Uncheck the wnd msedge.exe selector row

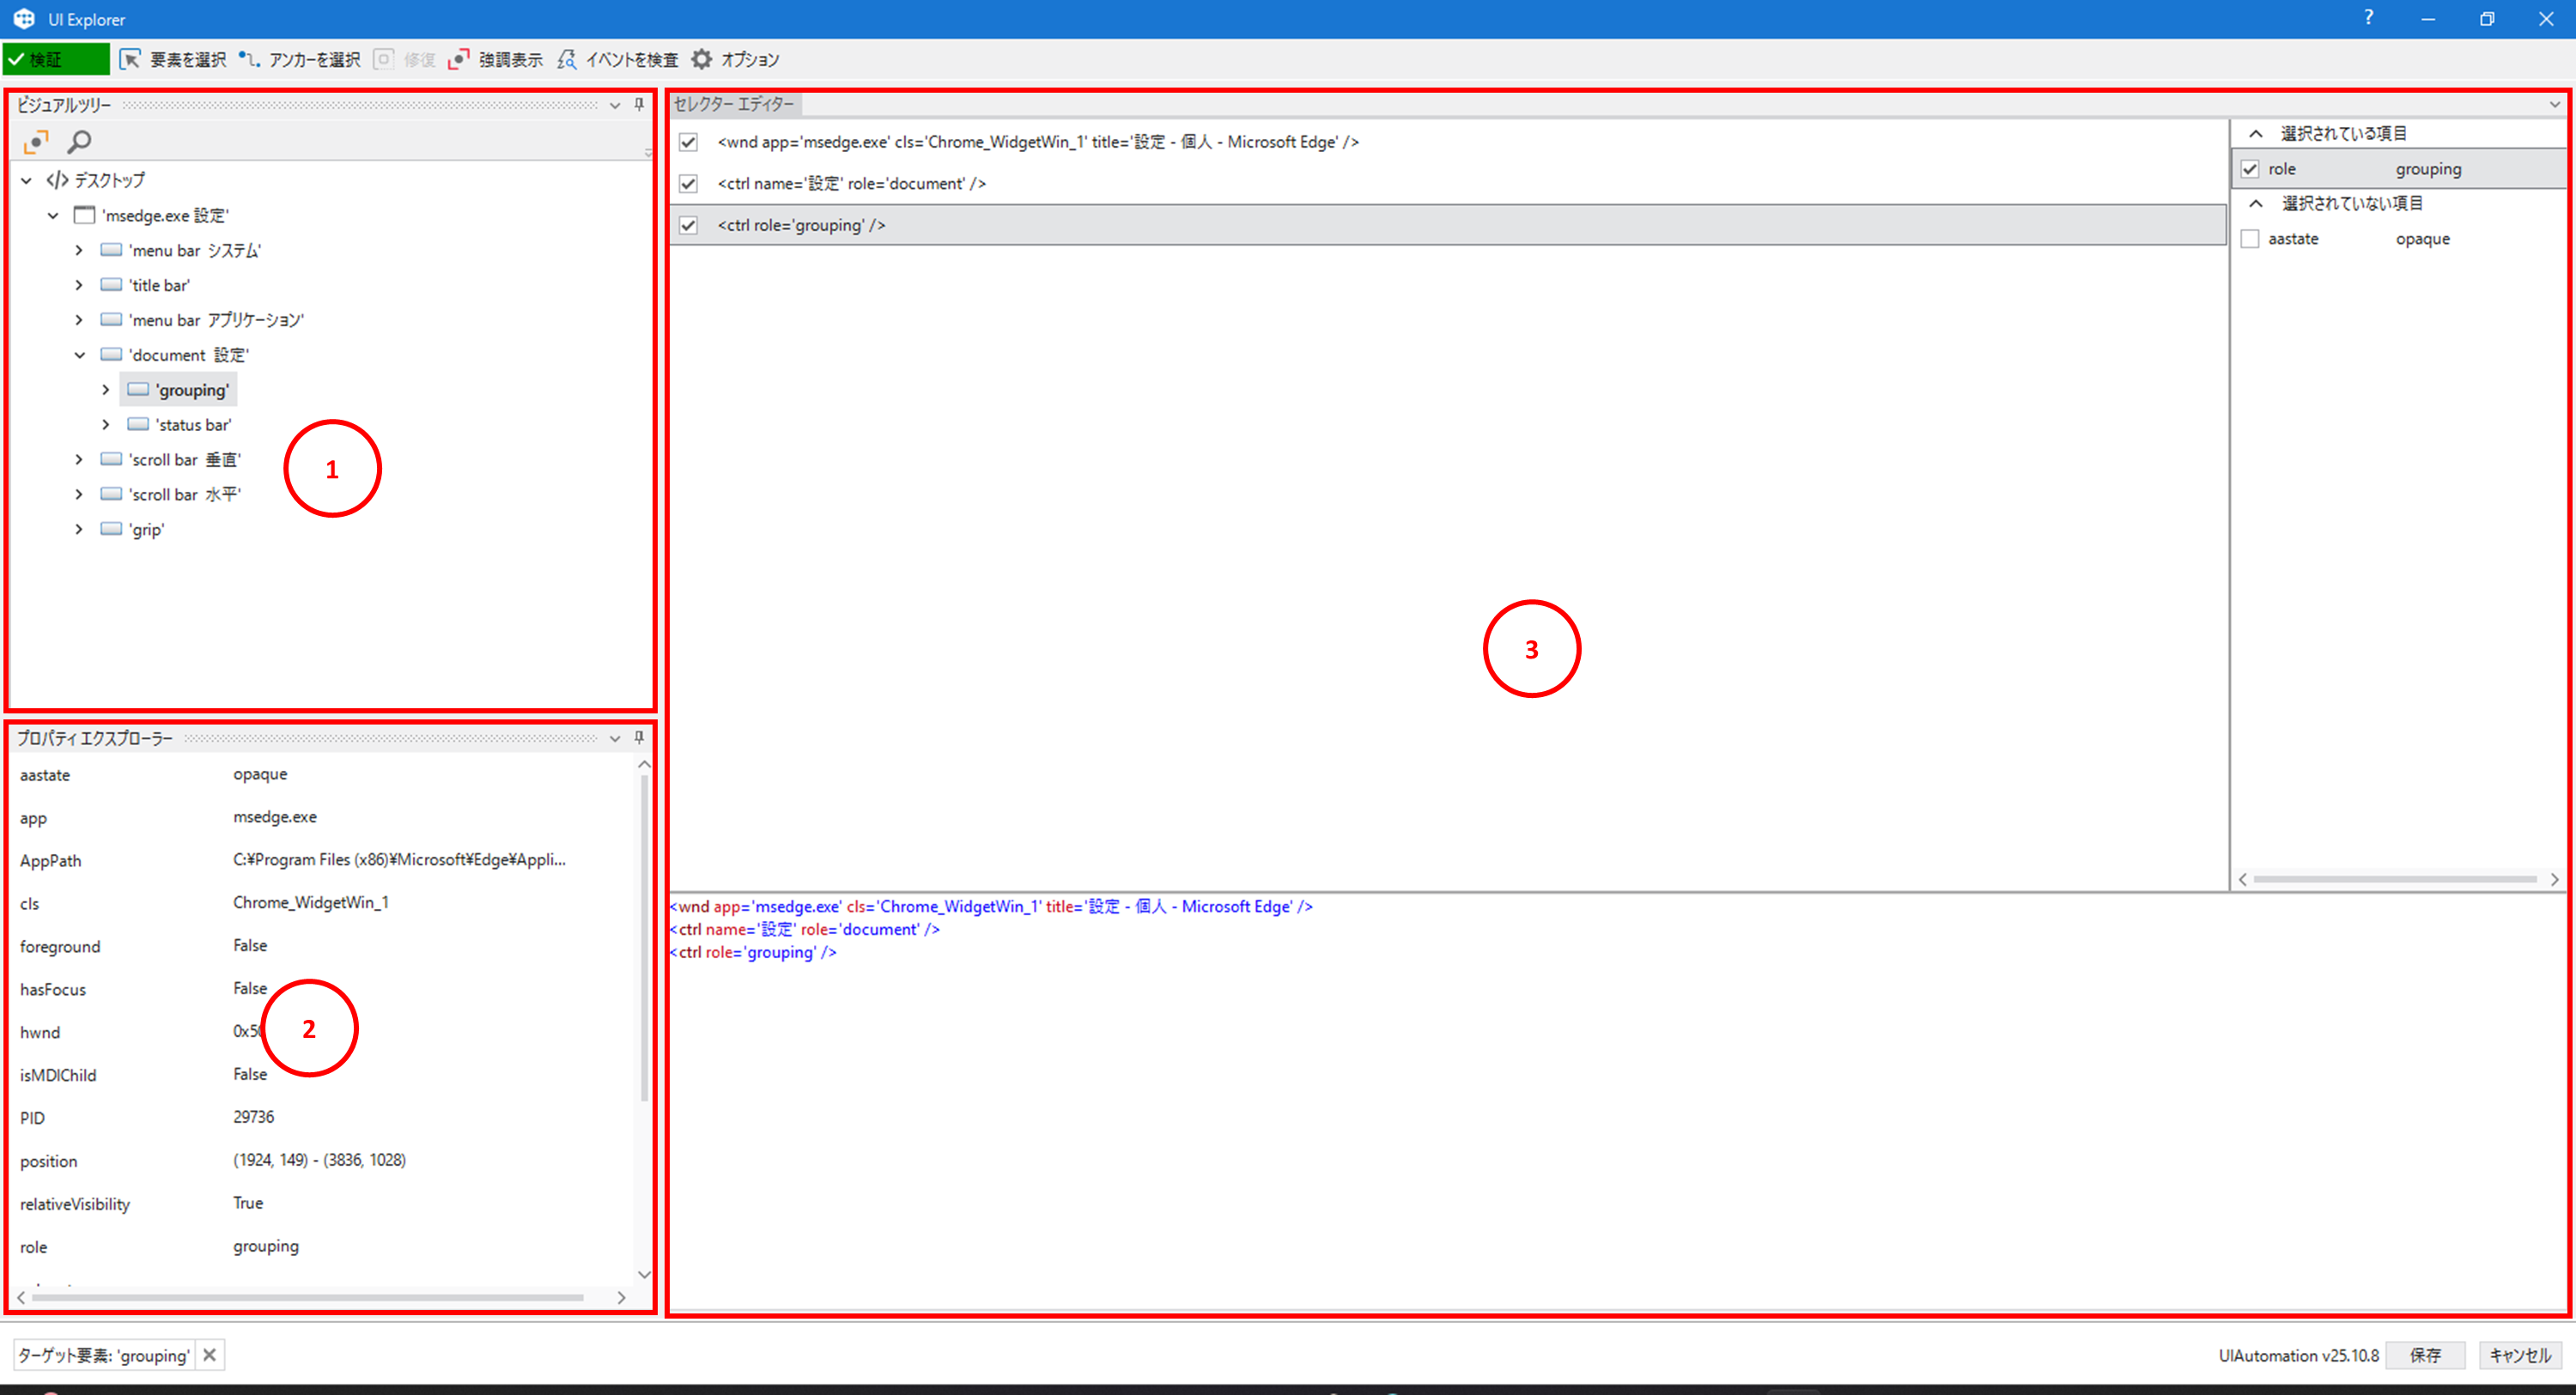click(x=688, y=142)
